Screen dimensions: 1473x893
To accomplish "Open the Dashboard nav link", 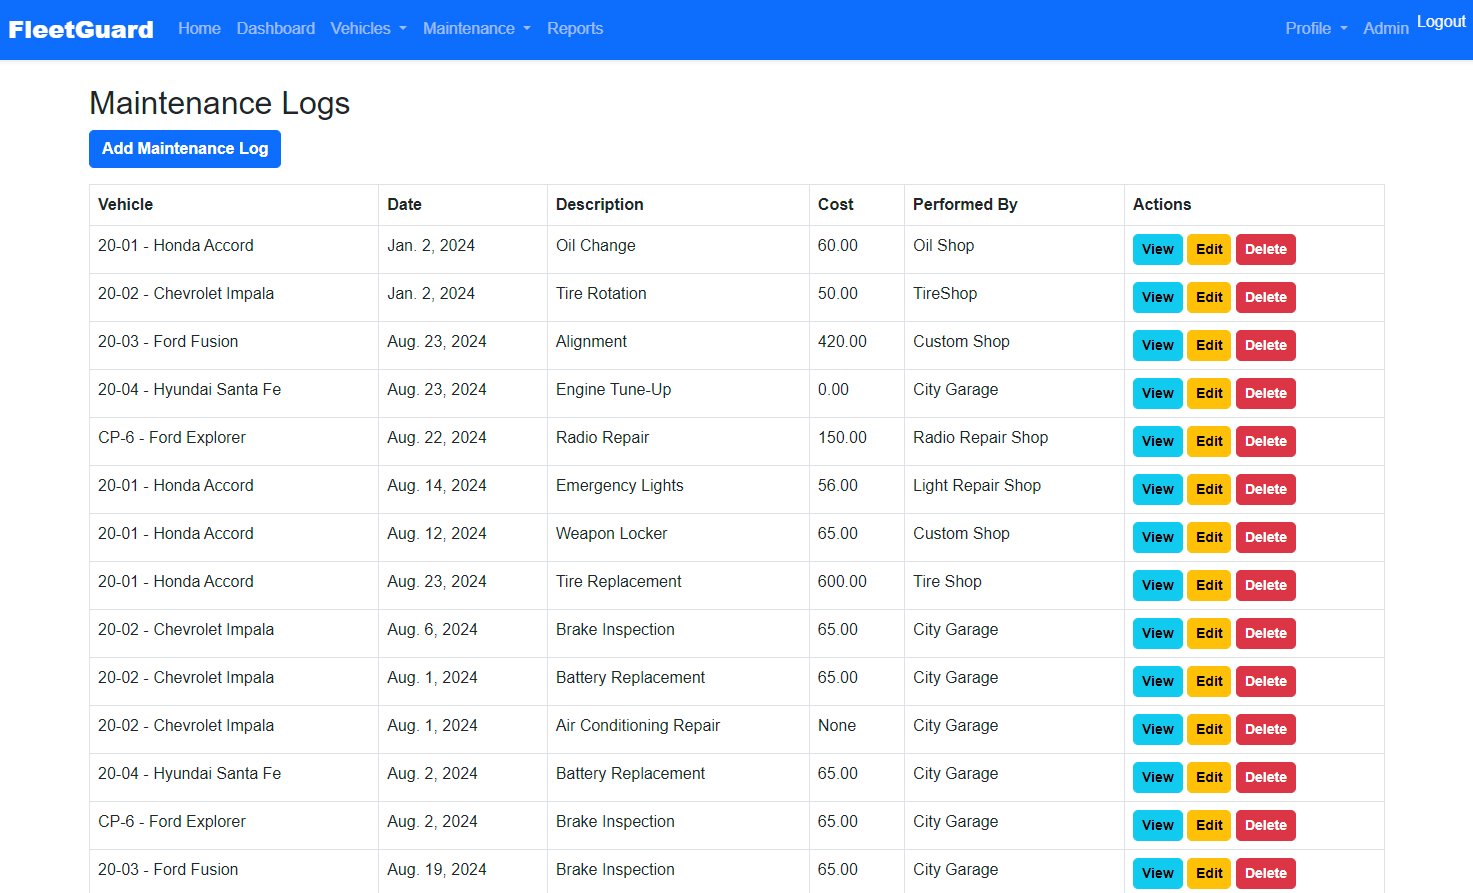I will [275, 29].
